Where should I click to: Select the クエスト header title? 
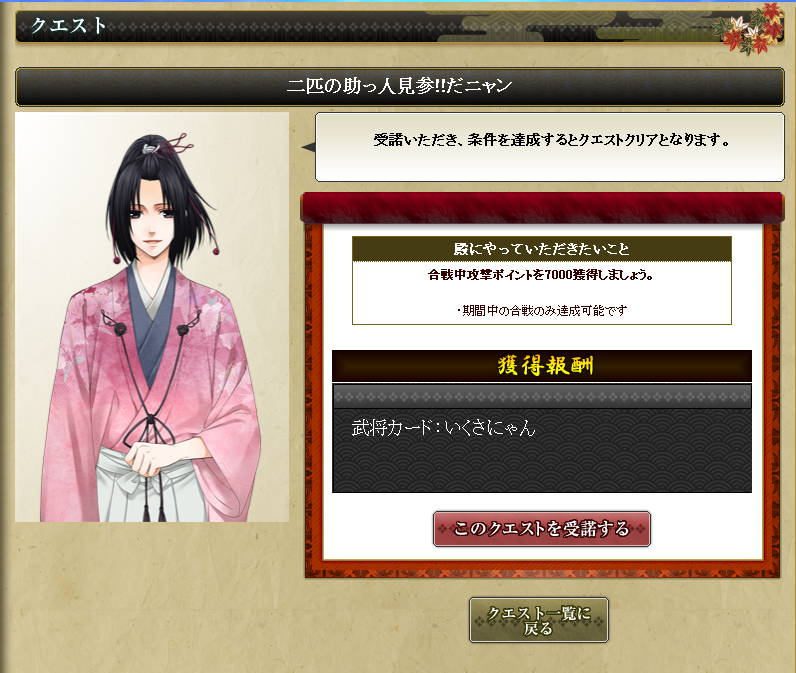[69, 25]
